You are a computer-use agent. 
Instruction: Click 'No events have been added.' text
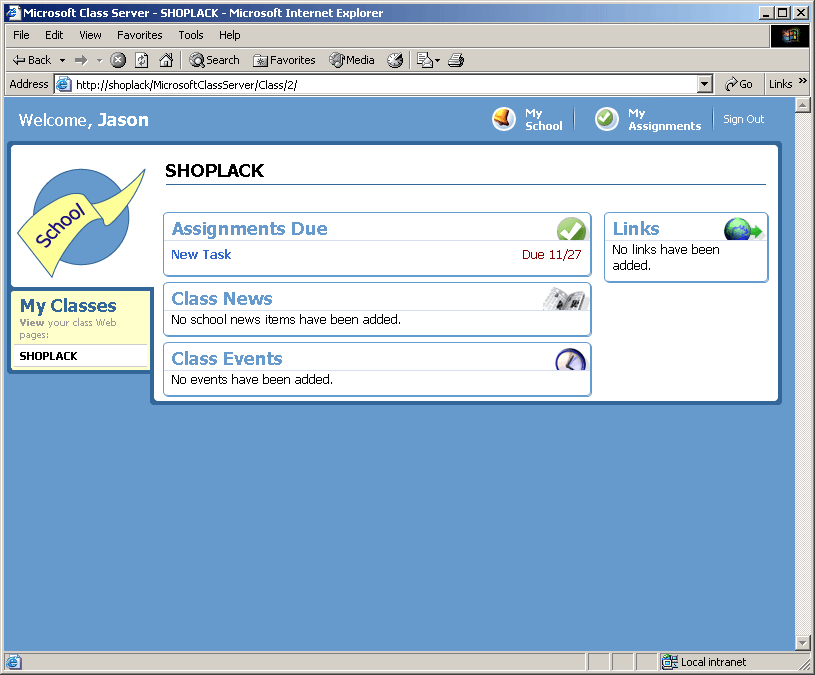point(252,379)
